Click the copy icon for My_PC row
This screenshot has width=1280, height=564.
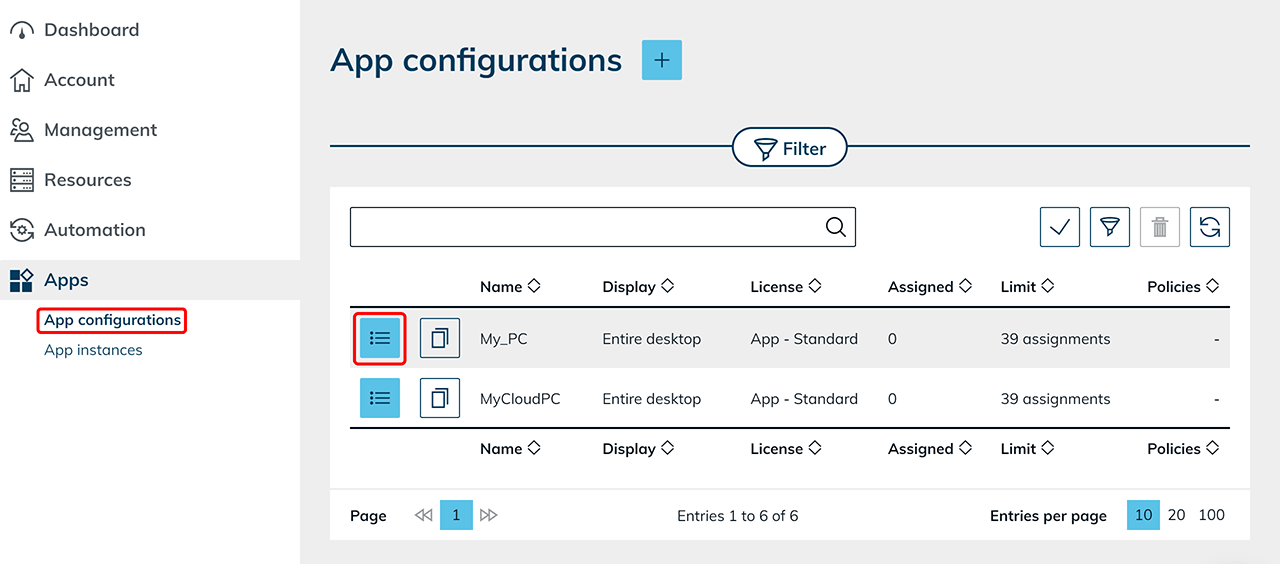[440, 339]
